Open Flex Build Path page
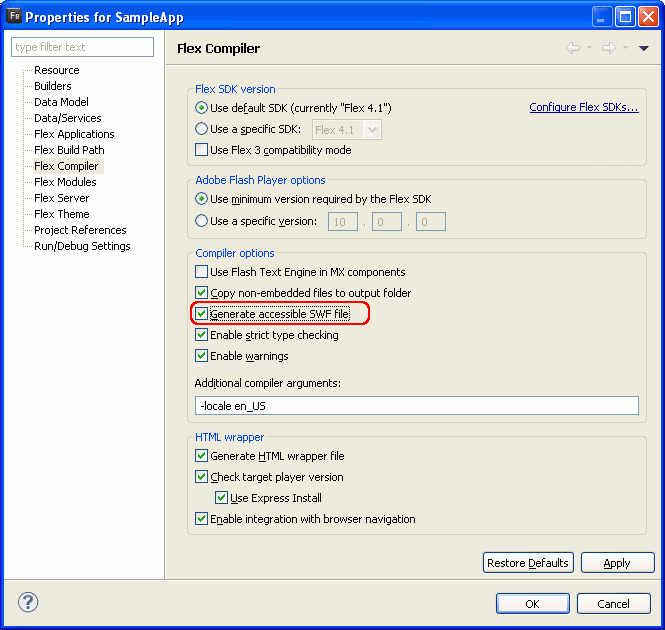The height and width of the screenshot is (630, 665). pyautogui.click(x=69, y=150)
